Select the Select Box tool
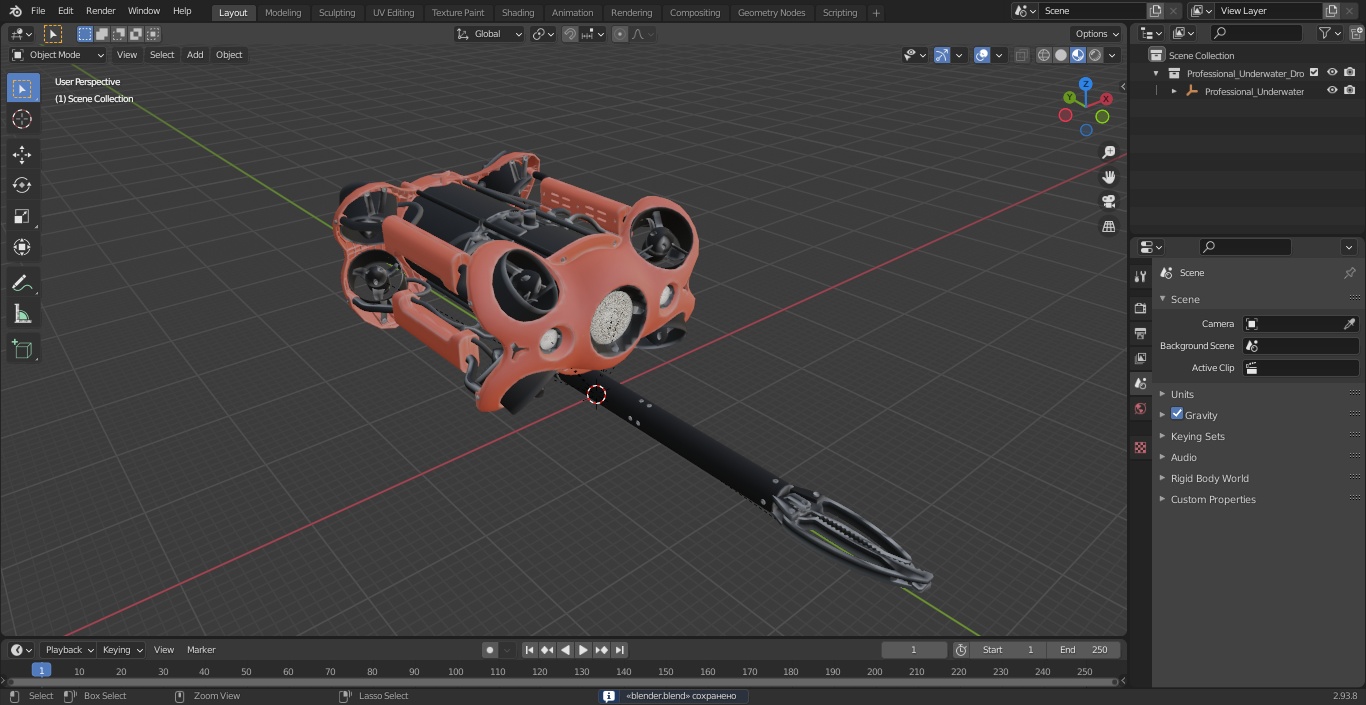The height and width of the screenshot is (705, 1366). coord(22,88)
